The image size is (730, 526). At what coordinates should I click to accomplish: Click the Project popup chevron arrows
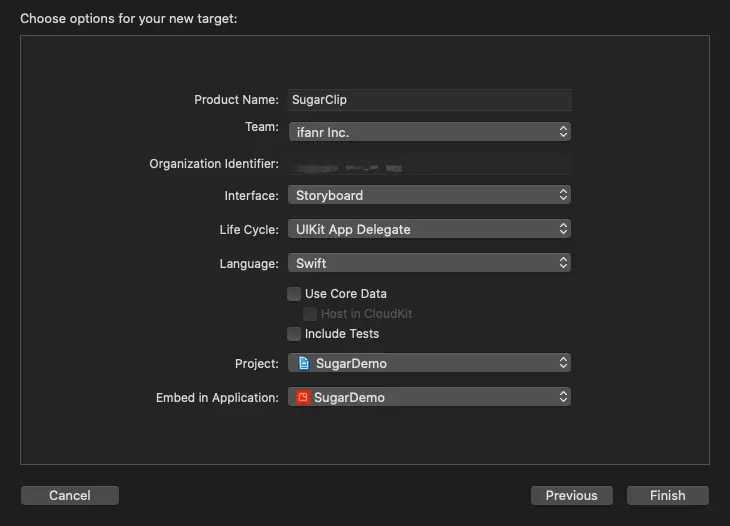point(563,363)
